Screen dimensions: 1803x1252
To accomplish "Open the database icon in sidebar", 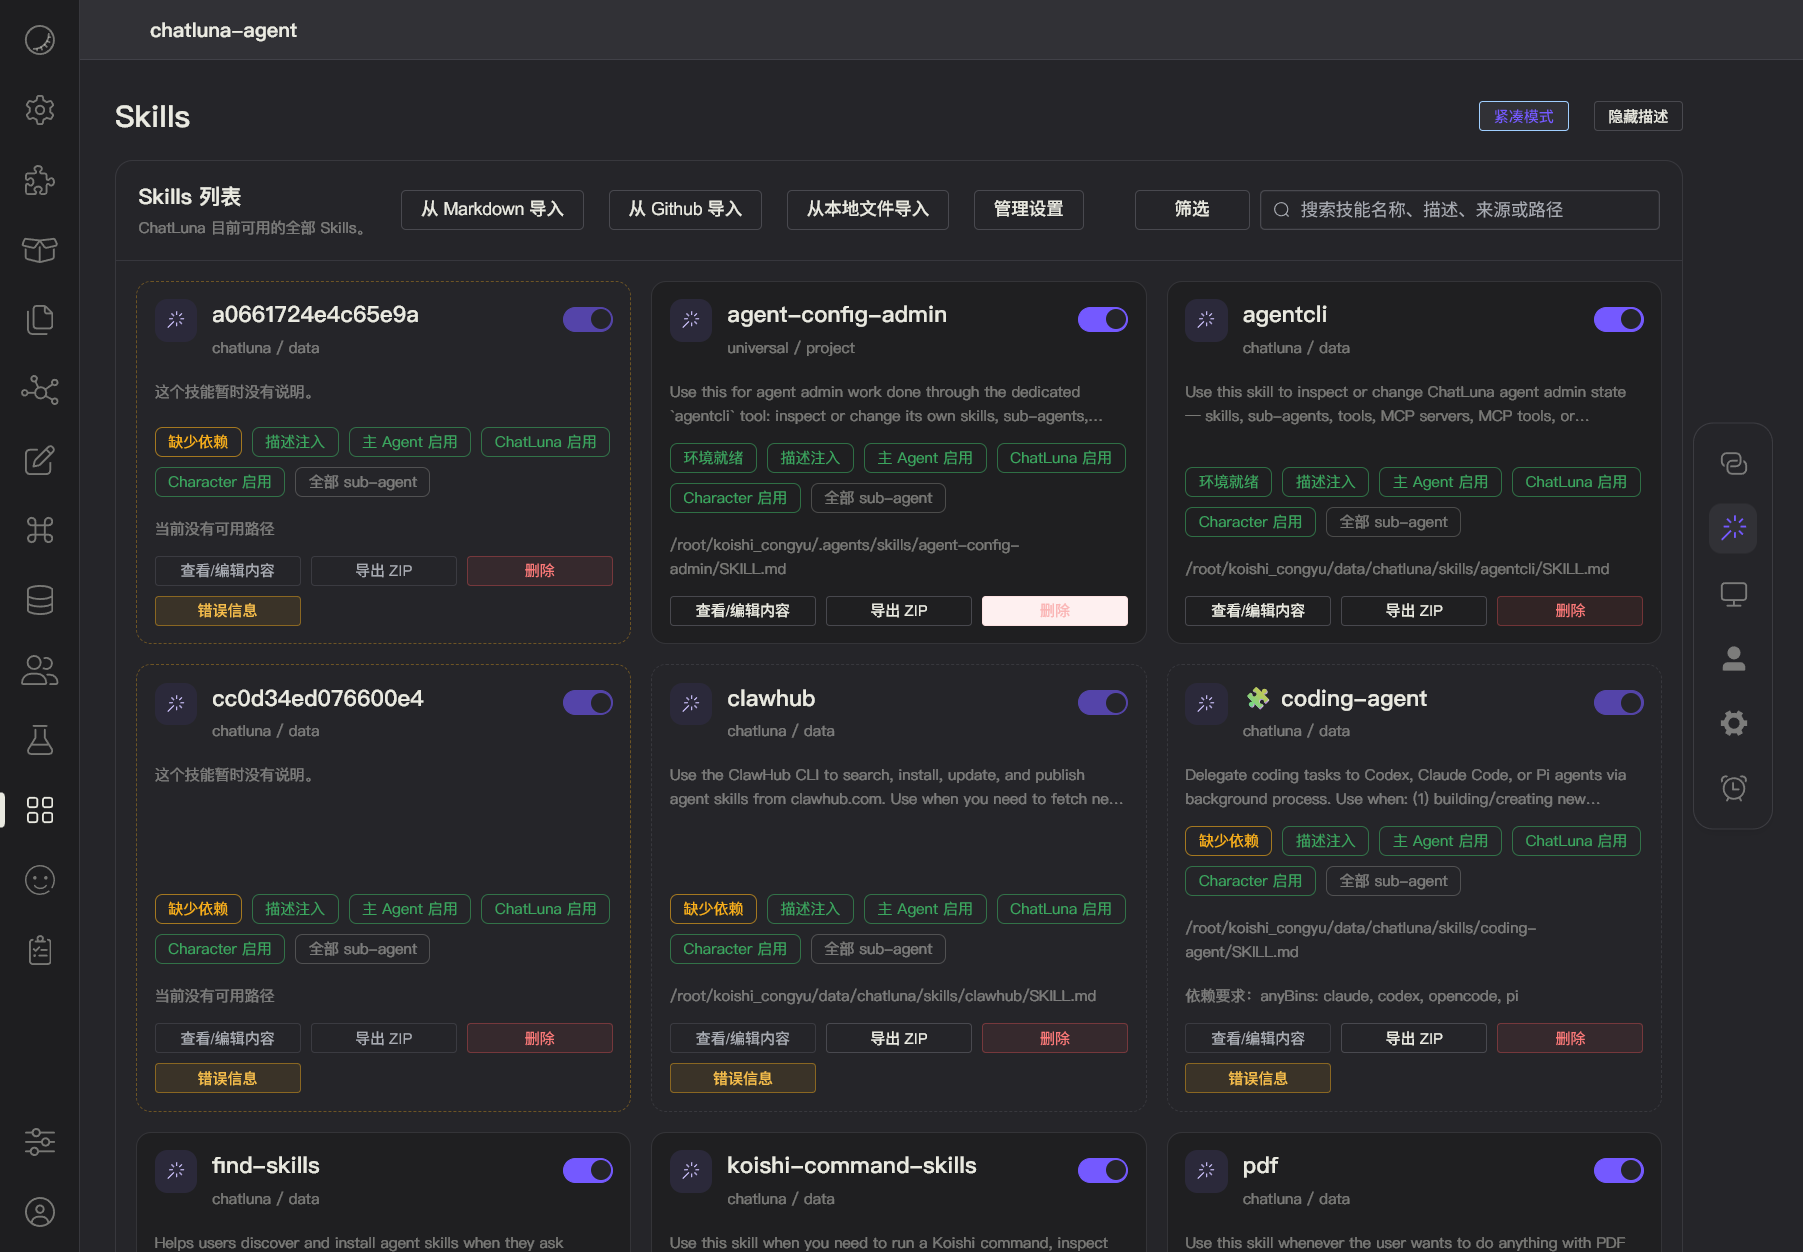I will click(x=40, y=600).
